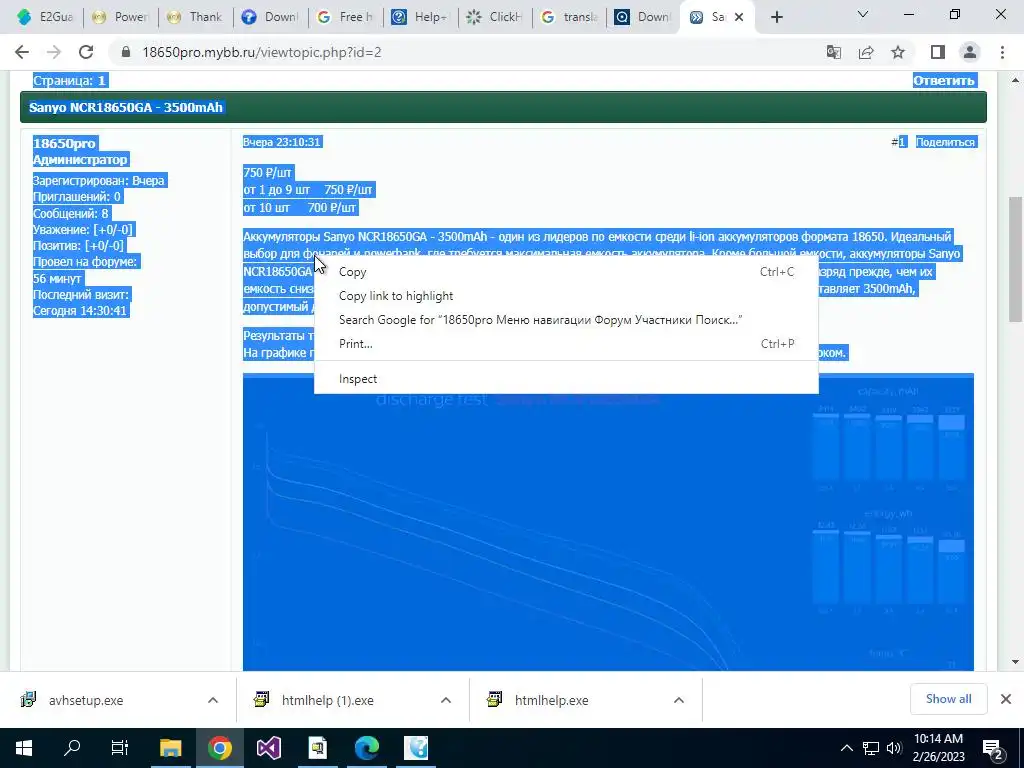The width and height of the screenshot is (1024, 768).
Task: Open the tab search chevron
Action: [863, 14]
